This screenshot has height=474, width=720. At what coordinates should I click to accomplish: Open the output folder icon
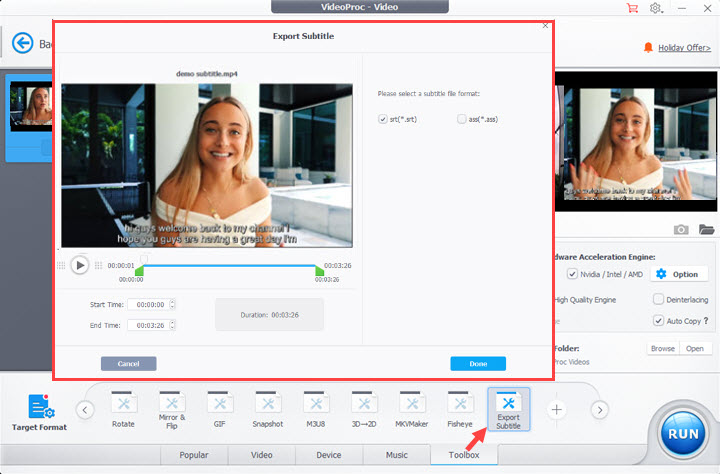tap(706, 229)
